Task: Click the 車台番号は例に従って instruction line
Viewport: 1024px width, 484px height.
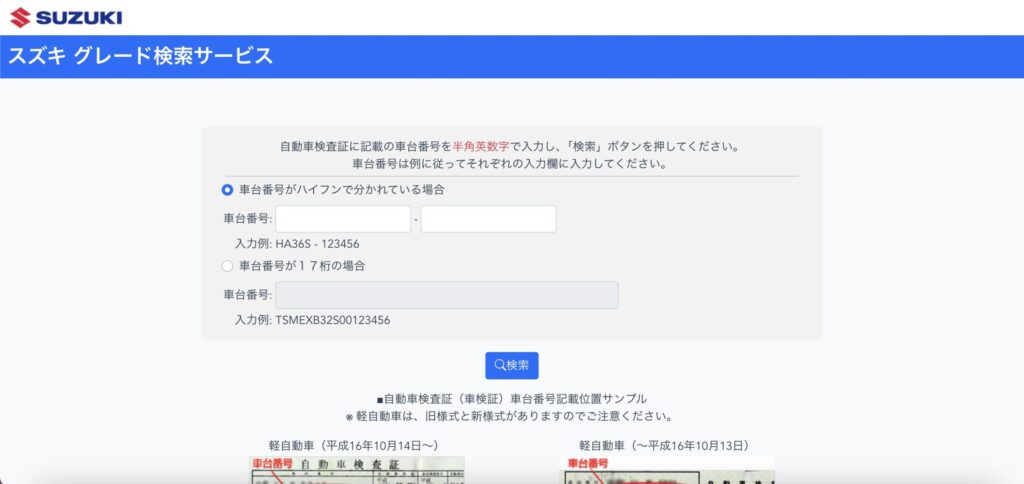Action: click(x=511, y=163)
